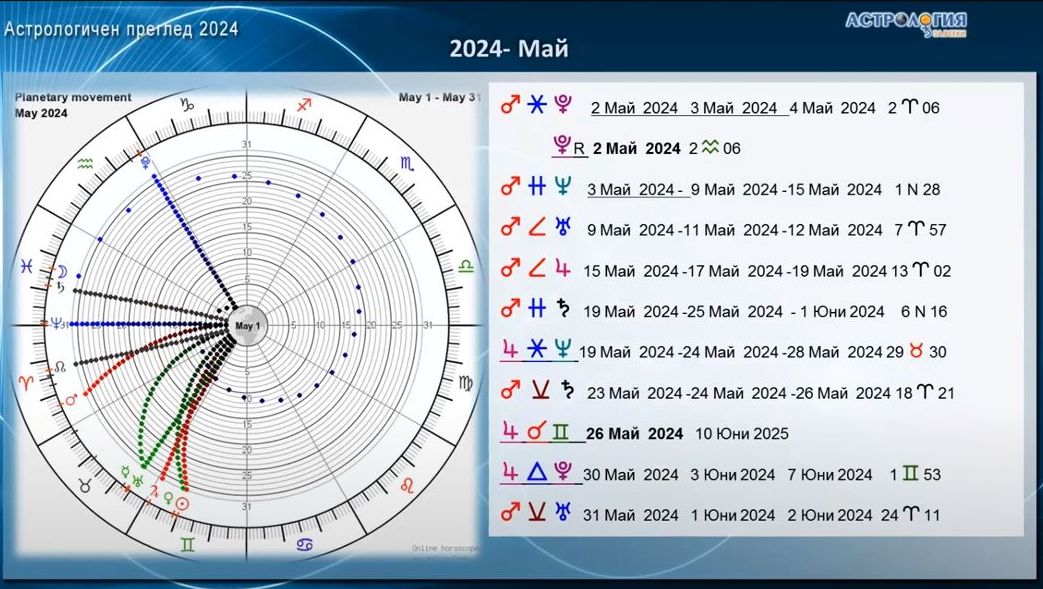
Task: Click the '7 Юни 2024' date text
Action: pyautogui.click(x=829, y=475)
